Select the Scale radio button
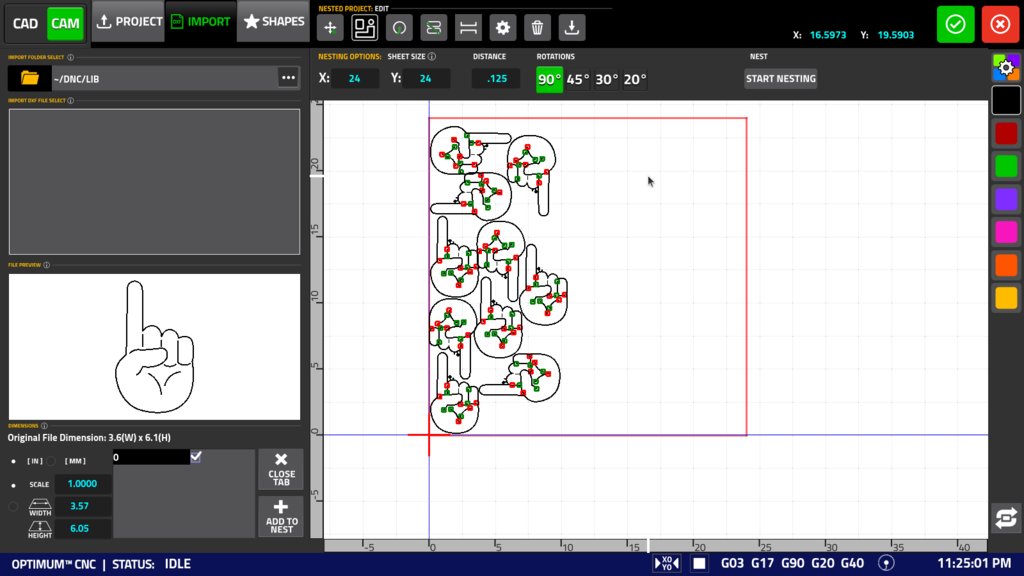Viewport: 1024px width, 576px height. 14,485
